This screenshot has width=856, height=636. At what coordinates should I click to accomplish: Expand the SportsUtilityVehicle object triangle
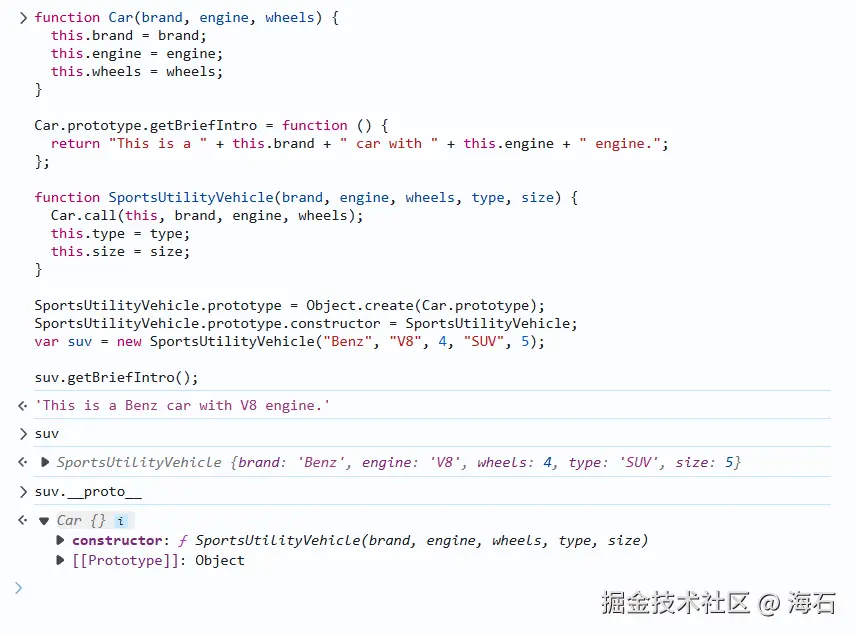click(x=45, y=462)
